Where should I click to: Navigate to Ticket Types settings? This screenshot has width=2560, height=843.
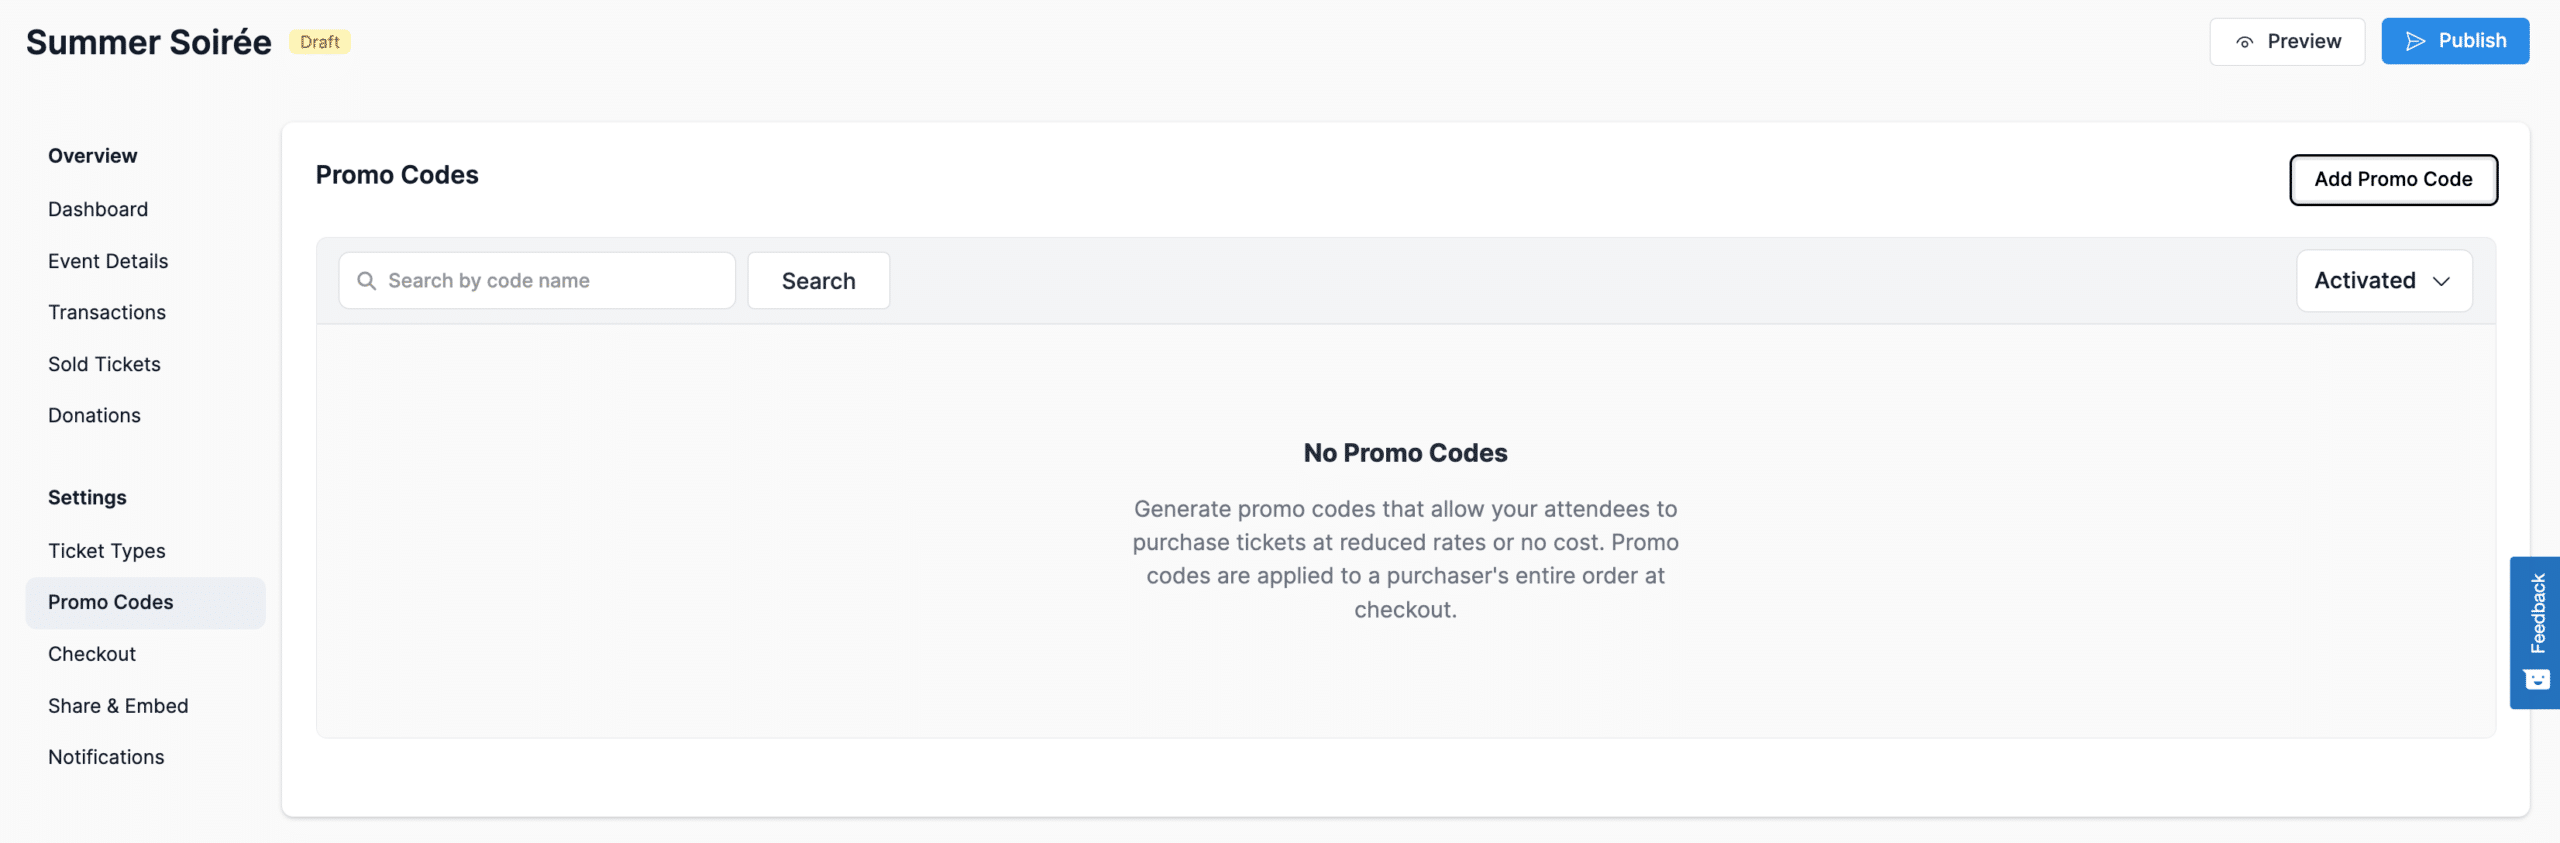106,550
